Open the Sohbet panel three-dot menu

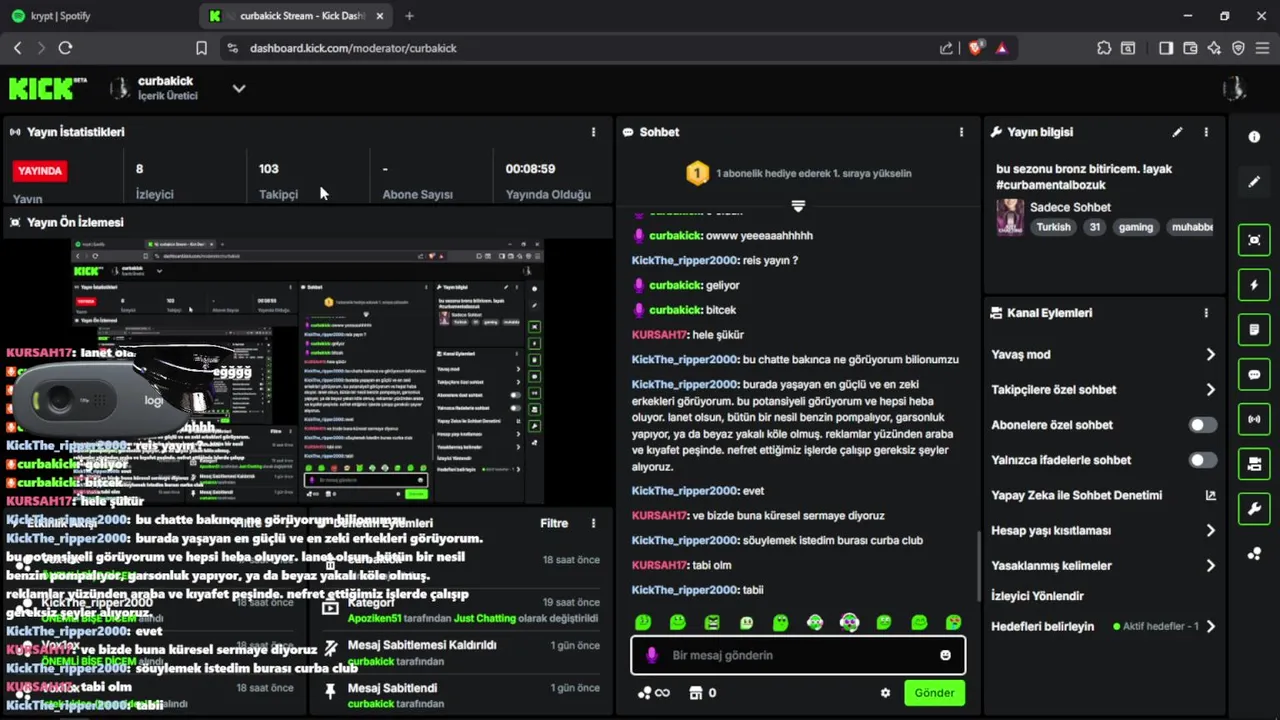(x=961, y=132)
